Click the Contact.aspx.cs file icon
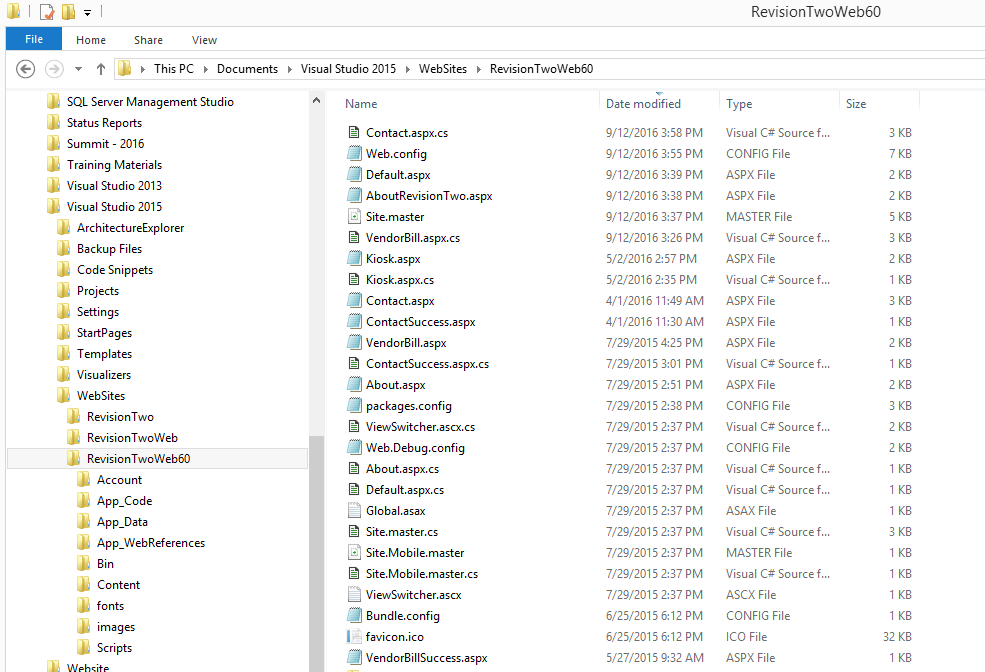Screen dimensions: 985x672 [x=354, y=133]
